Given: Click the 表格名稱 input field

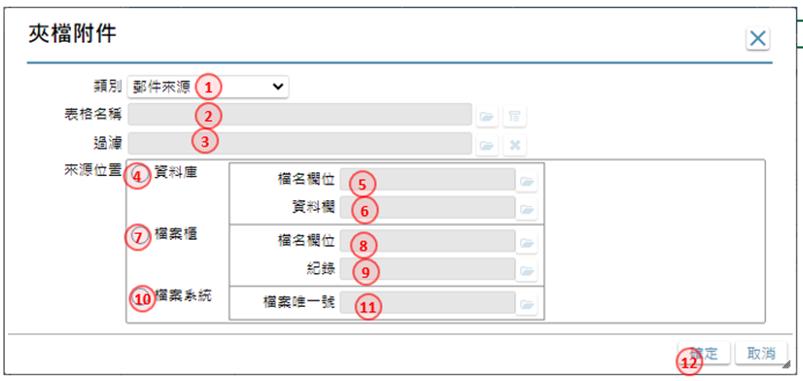Looking at the screenshot, I should point(300,114).
